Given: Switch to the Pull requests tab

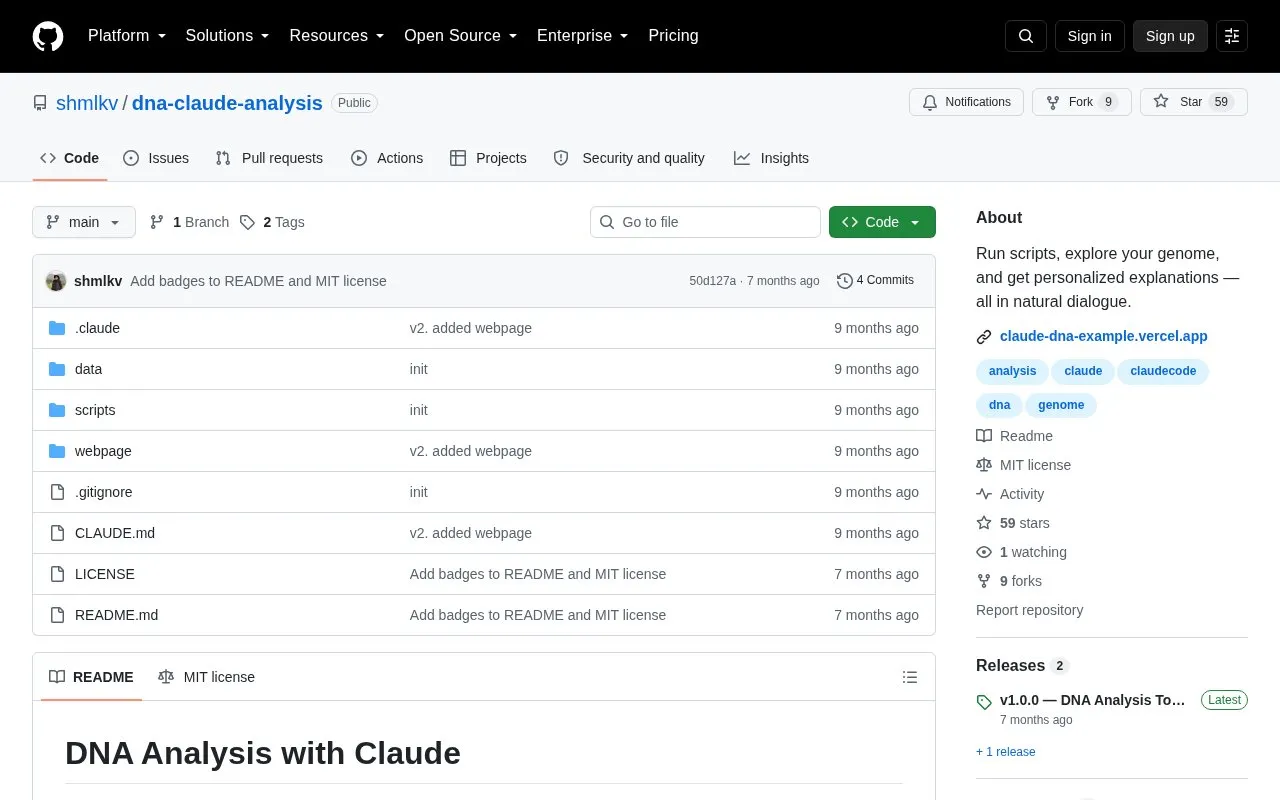Looking at the screenshot, I should click(269, 158).
